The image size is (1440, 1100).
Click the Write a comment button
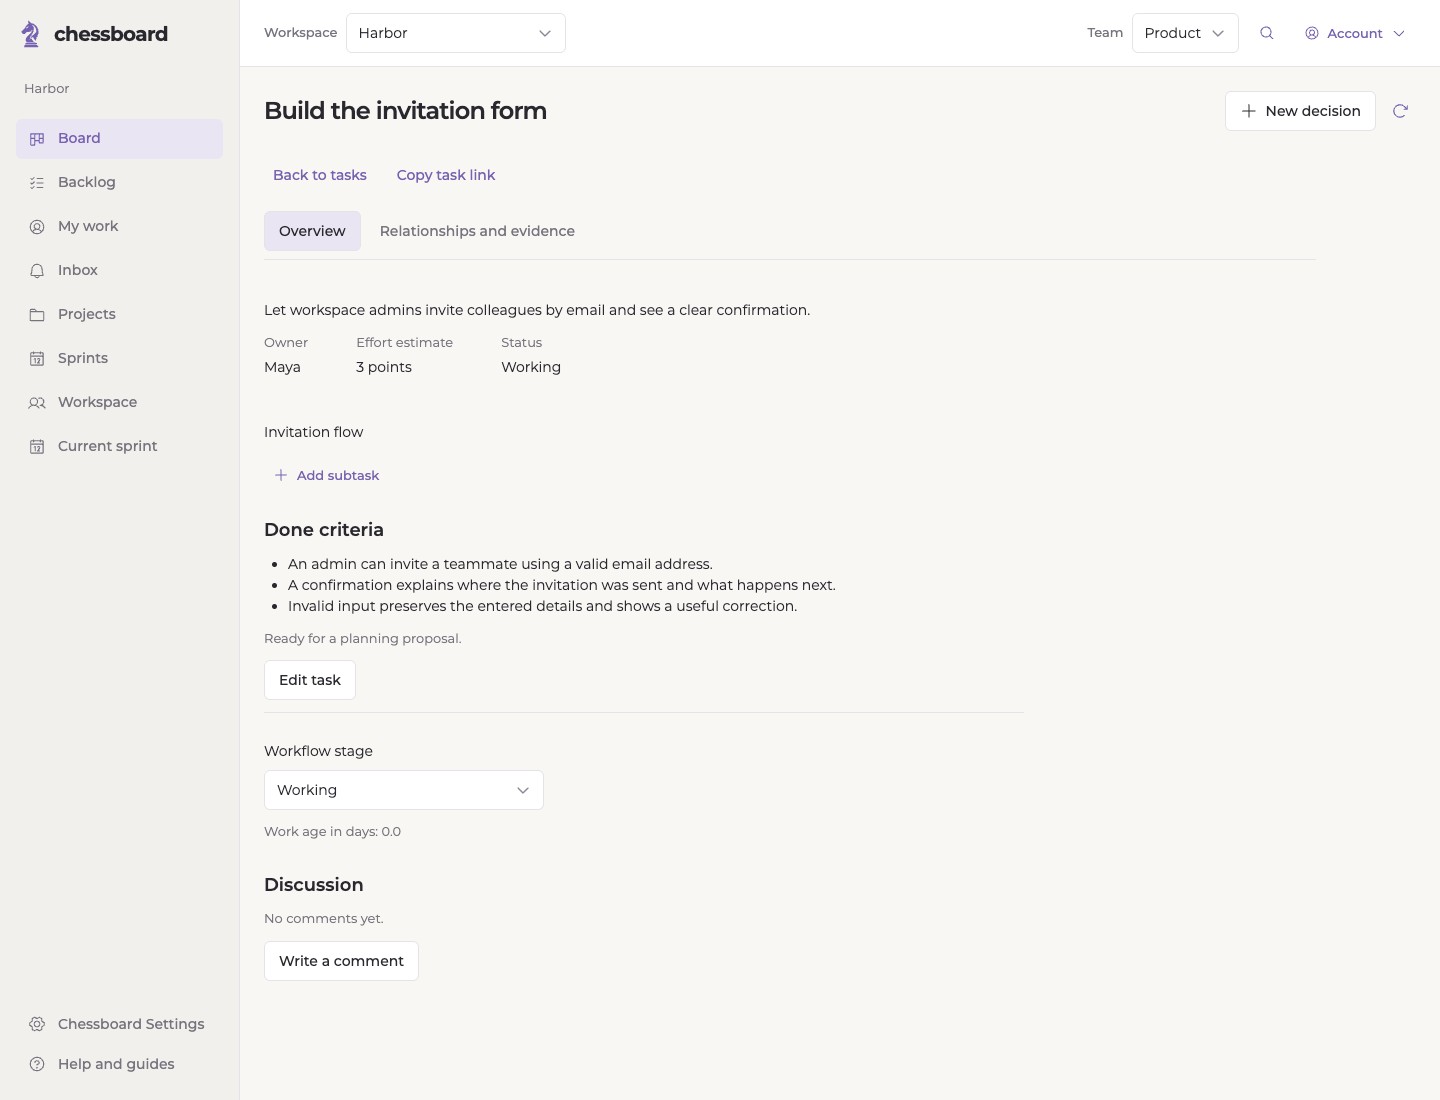pyautogui.click(x=341, y=961)
